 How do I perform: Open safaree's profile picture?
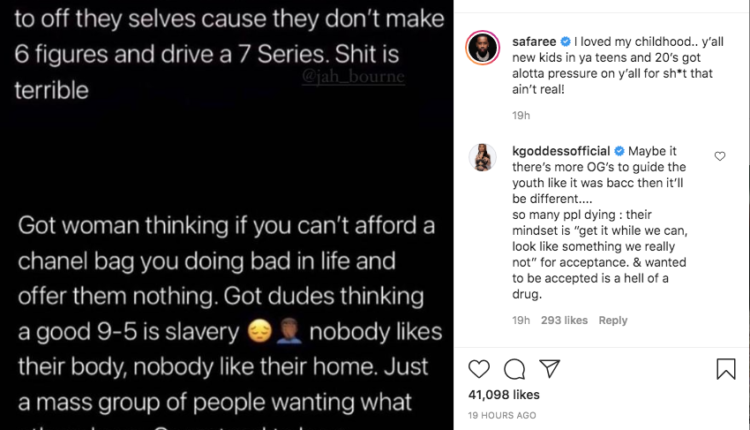pos(483,48)
